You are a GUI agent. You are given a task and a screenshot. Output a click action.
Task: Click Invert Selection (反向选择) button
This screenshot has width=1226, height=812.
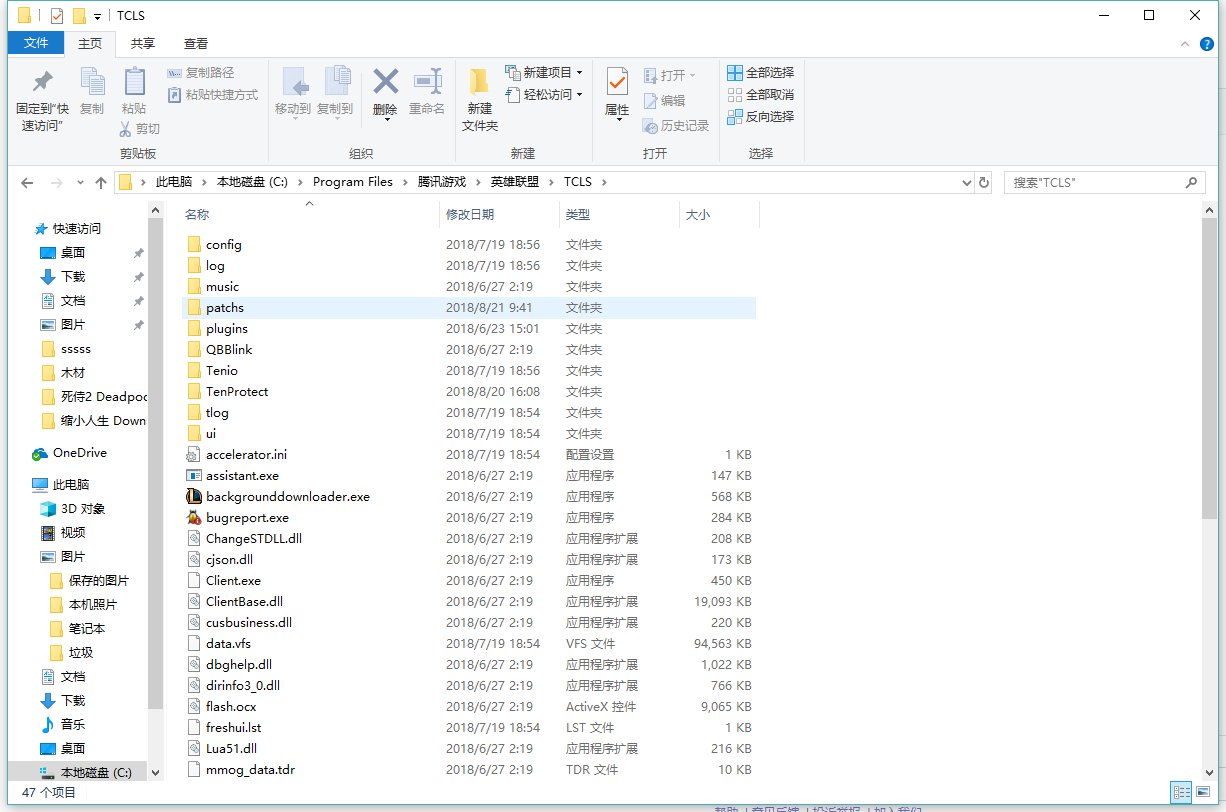point(760,116)
